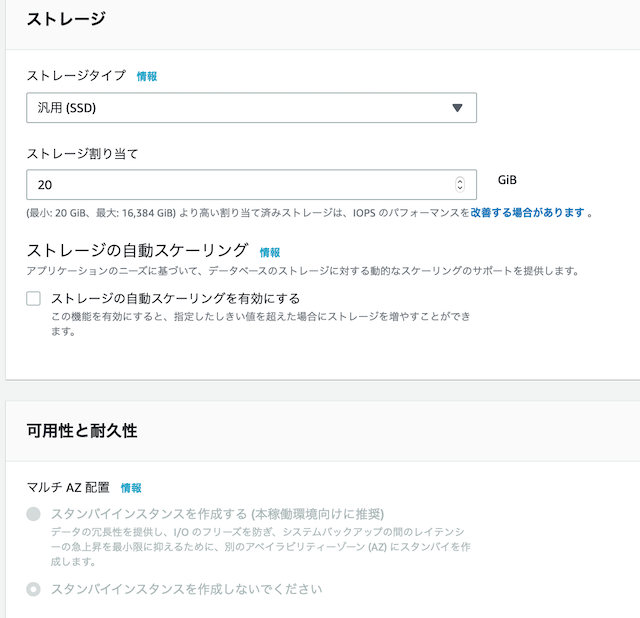Click the 情報 link next to マルチ AZ 配置
Screen dimensions: 640x618
[x=131, y=488]
